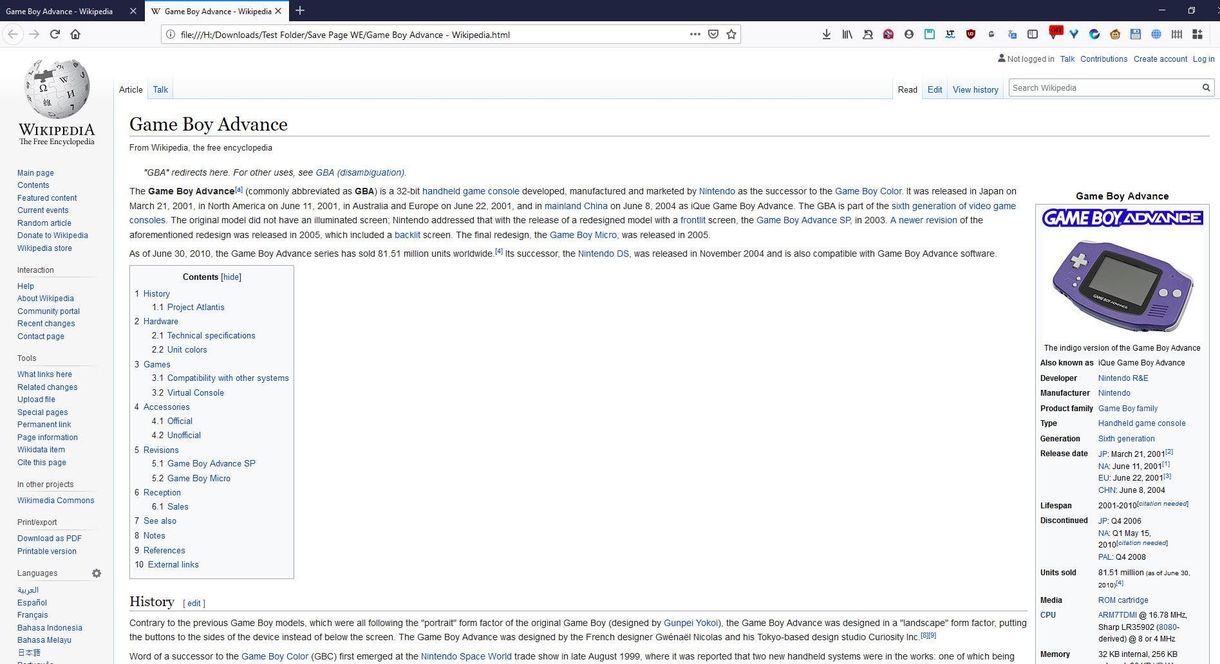This screenshot has width=1220, height=664.
Task: Open the Library bookshelf icon in toolbar
Action: pos(847,34)
